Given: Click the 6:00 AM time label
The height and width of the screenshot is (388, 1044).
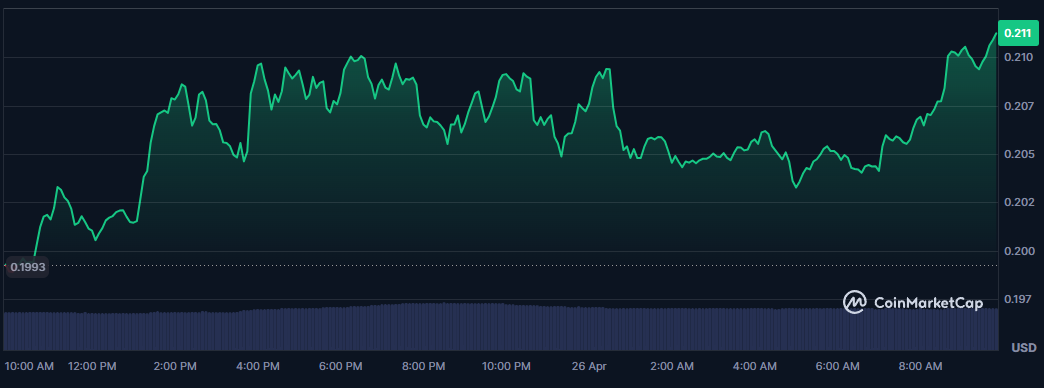Looking at the screenshot, I should tap(838, 367).
